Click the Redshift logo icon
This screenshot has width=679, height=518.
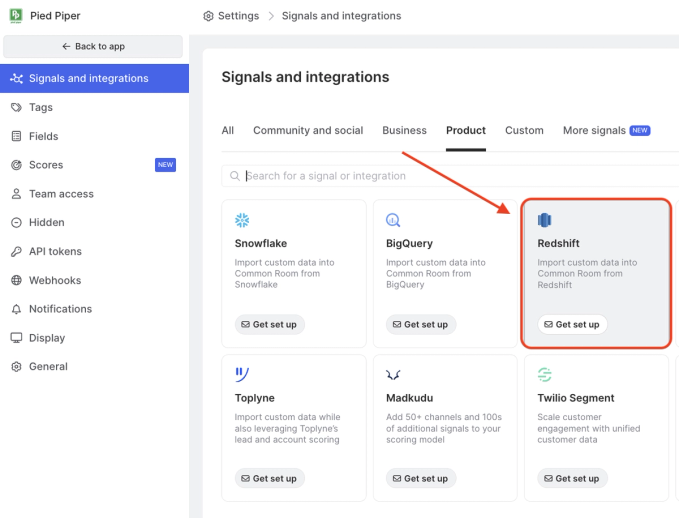point(545,220)
